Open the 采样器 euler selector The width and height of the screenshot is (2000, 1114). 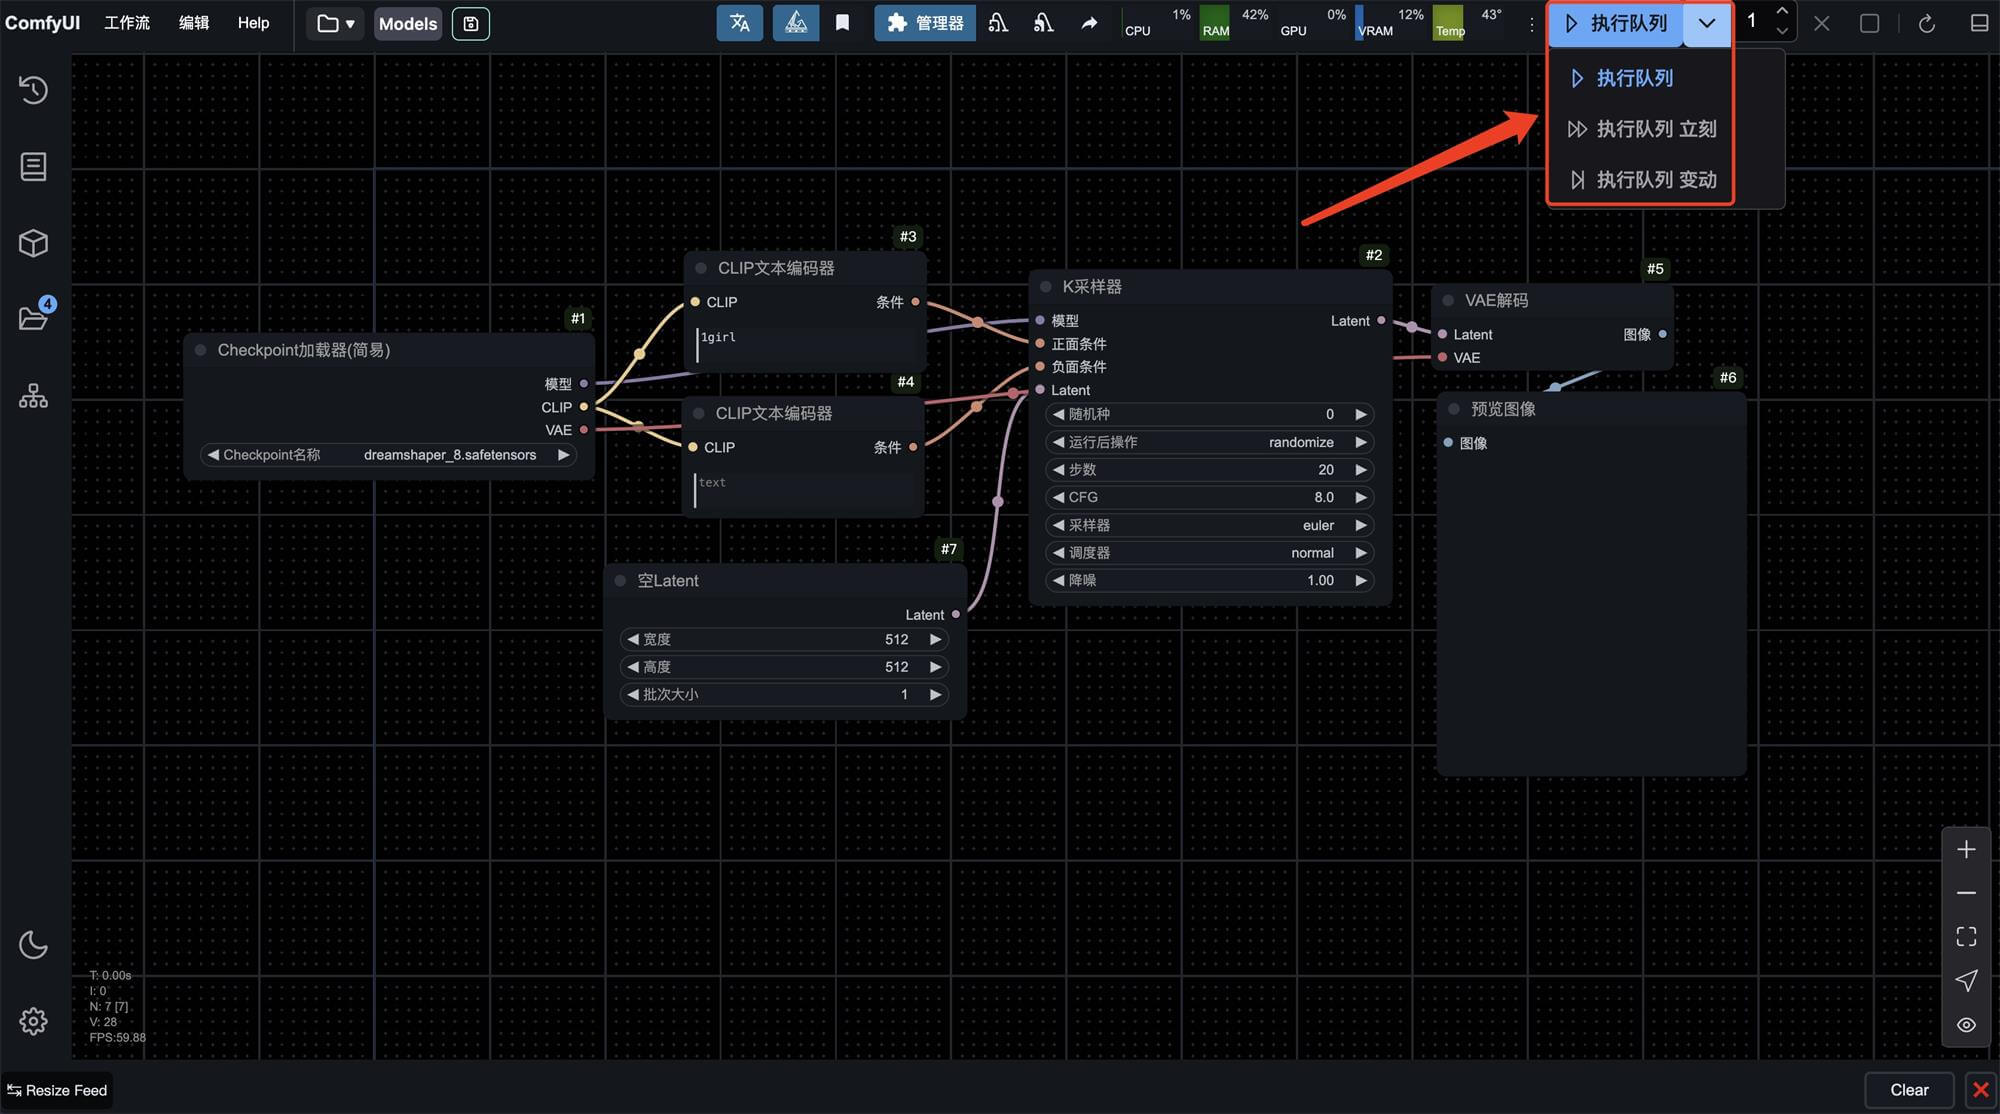[x=1210, y=525]
